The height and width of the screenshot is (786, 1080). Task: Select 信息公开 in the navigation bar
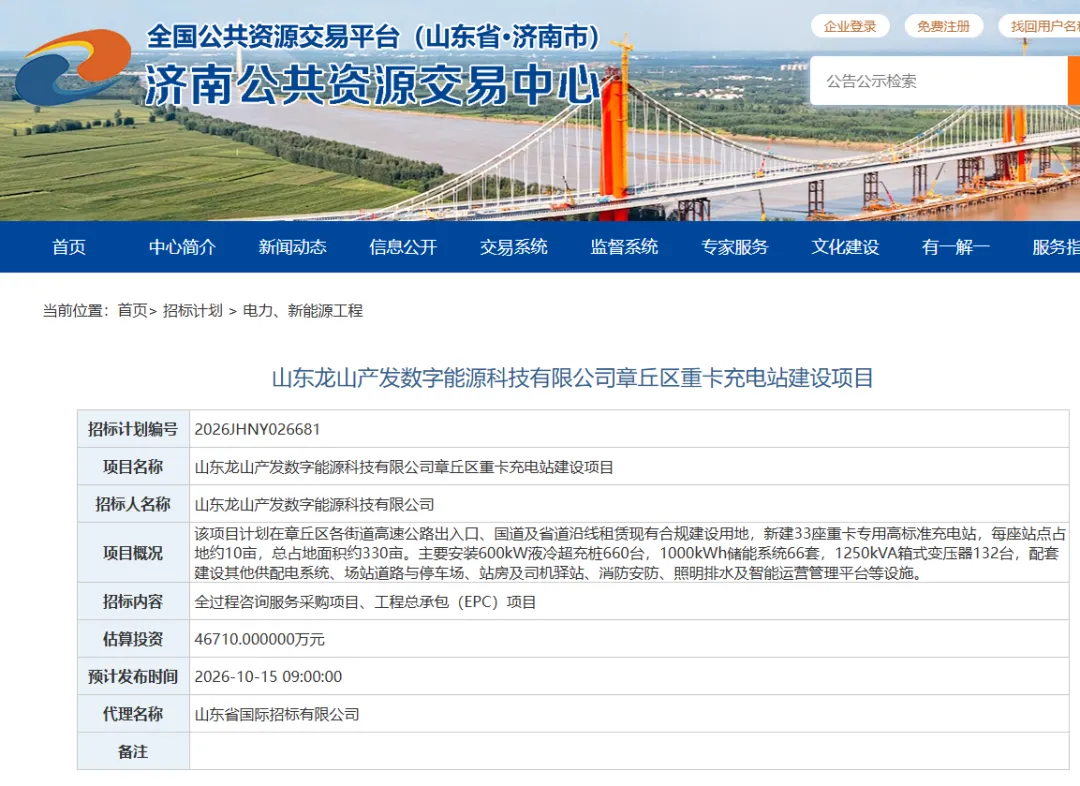pos(404,247)
